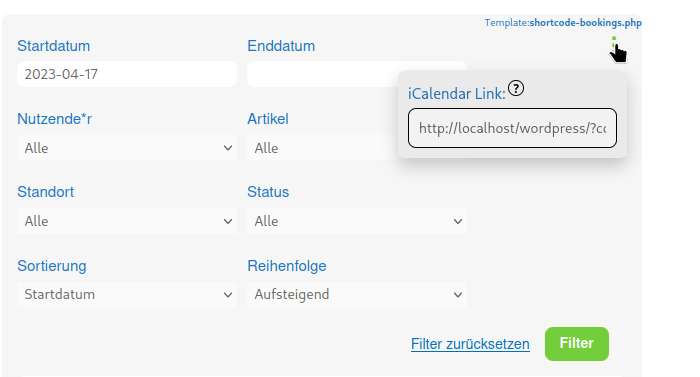
Task: Click the Filter zurücksetzen link
Action: pyautogui.click(x=470, y=344)
